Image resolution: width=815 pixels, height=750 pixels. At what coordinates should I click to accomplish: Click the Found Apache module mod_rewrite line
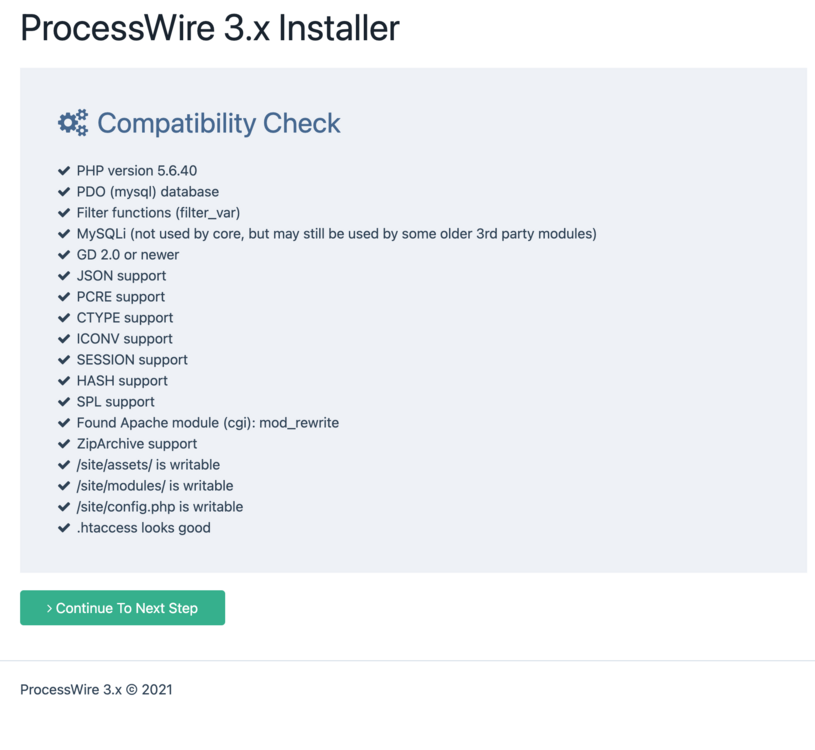207,423
